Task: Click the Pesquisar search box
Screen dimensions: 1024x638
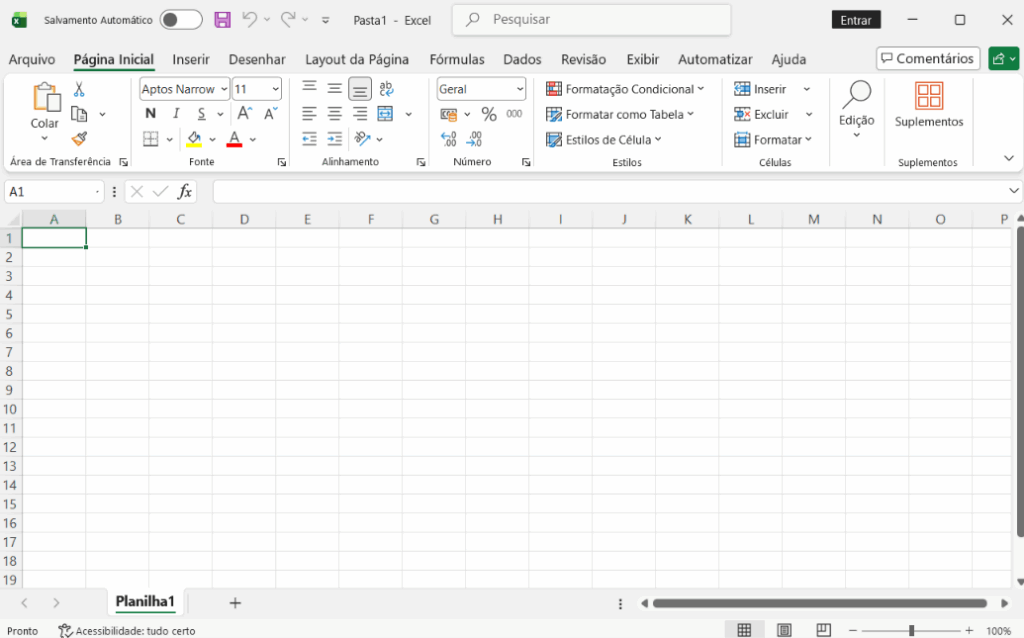Action: (592, 20)
